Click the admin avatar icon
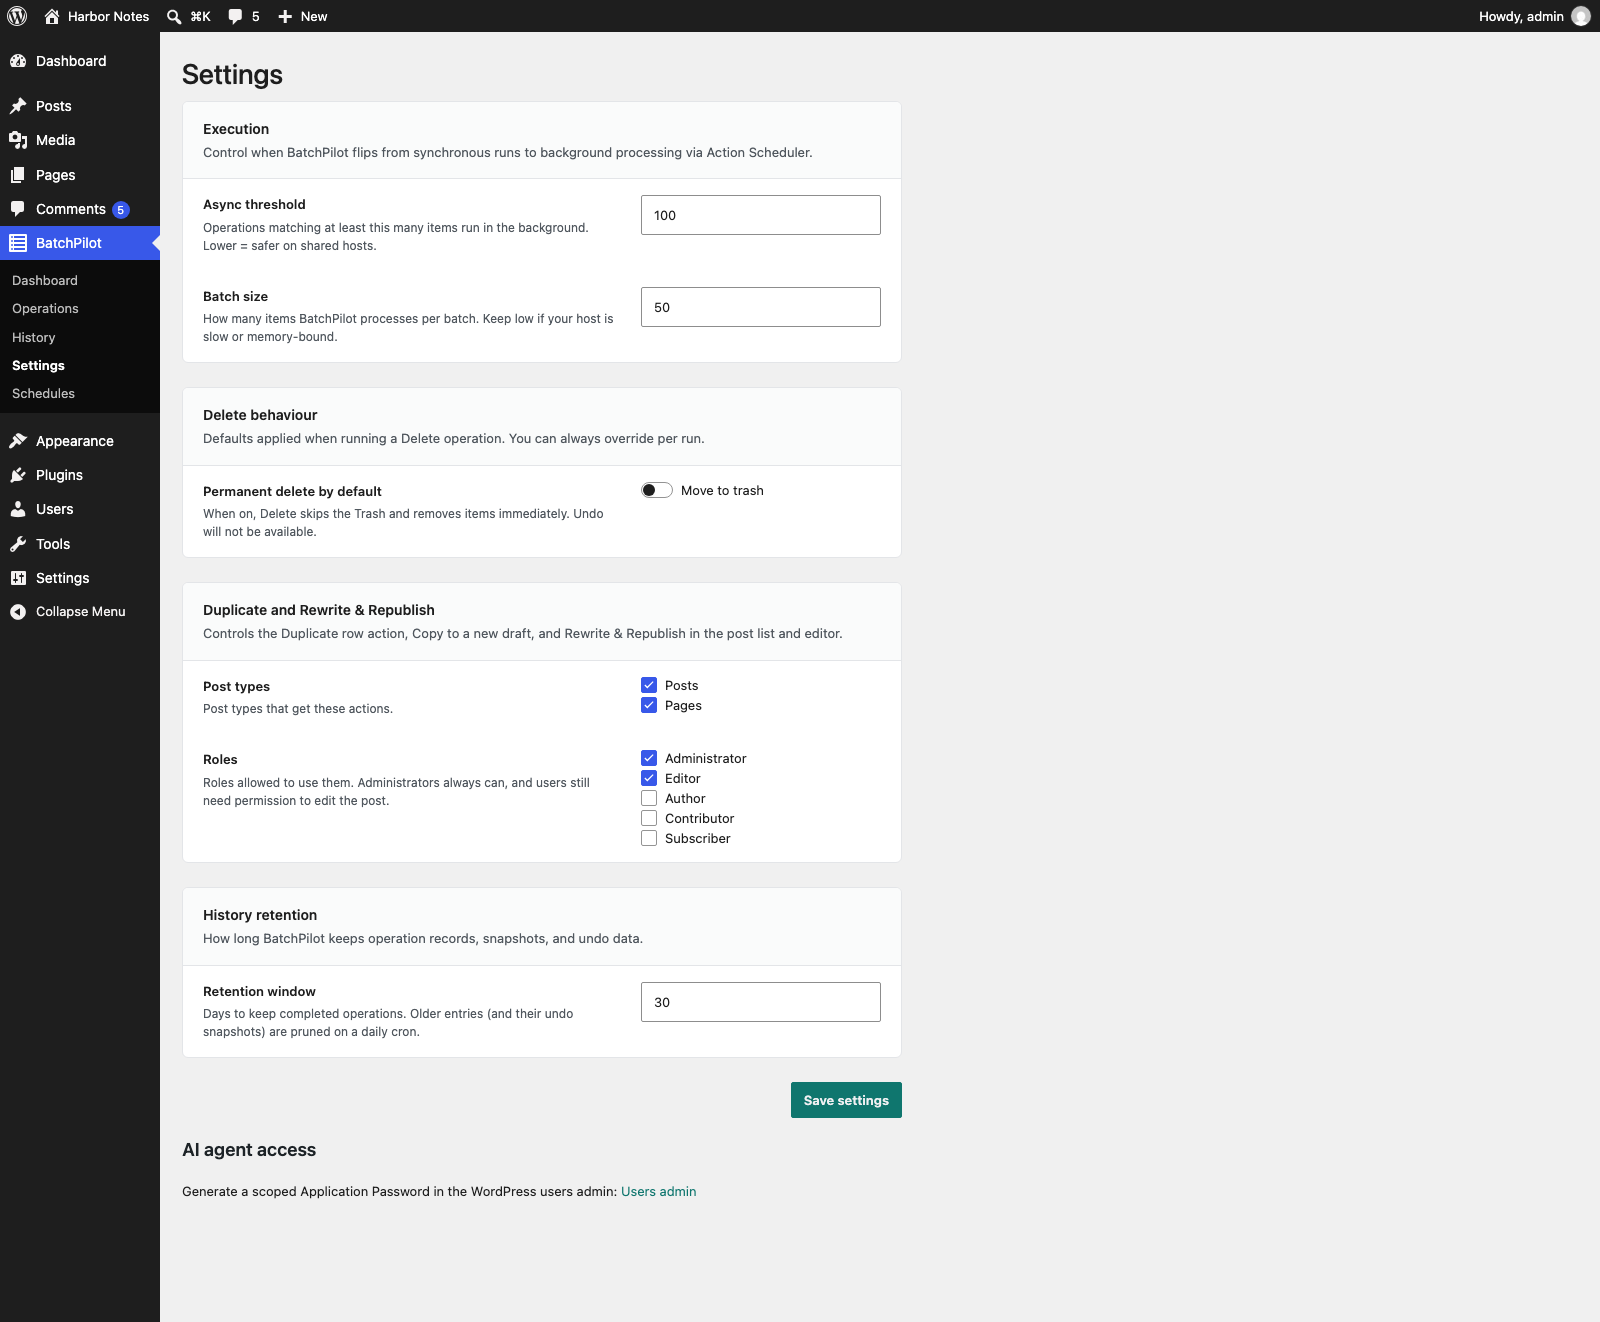1600x1322 pixels. (1581, 16)
